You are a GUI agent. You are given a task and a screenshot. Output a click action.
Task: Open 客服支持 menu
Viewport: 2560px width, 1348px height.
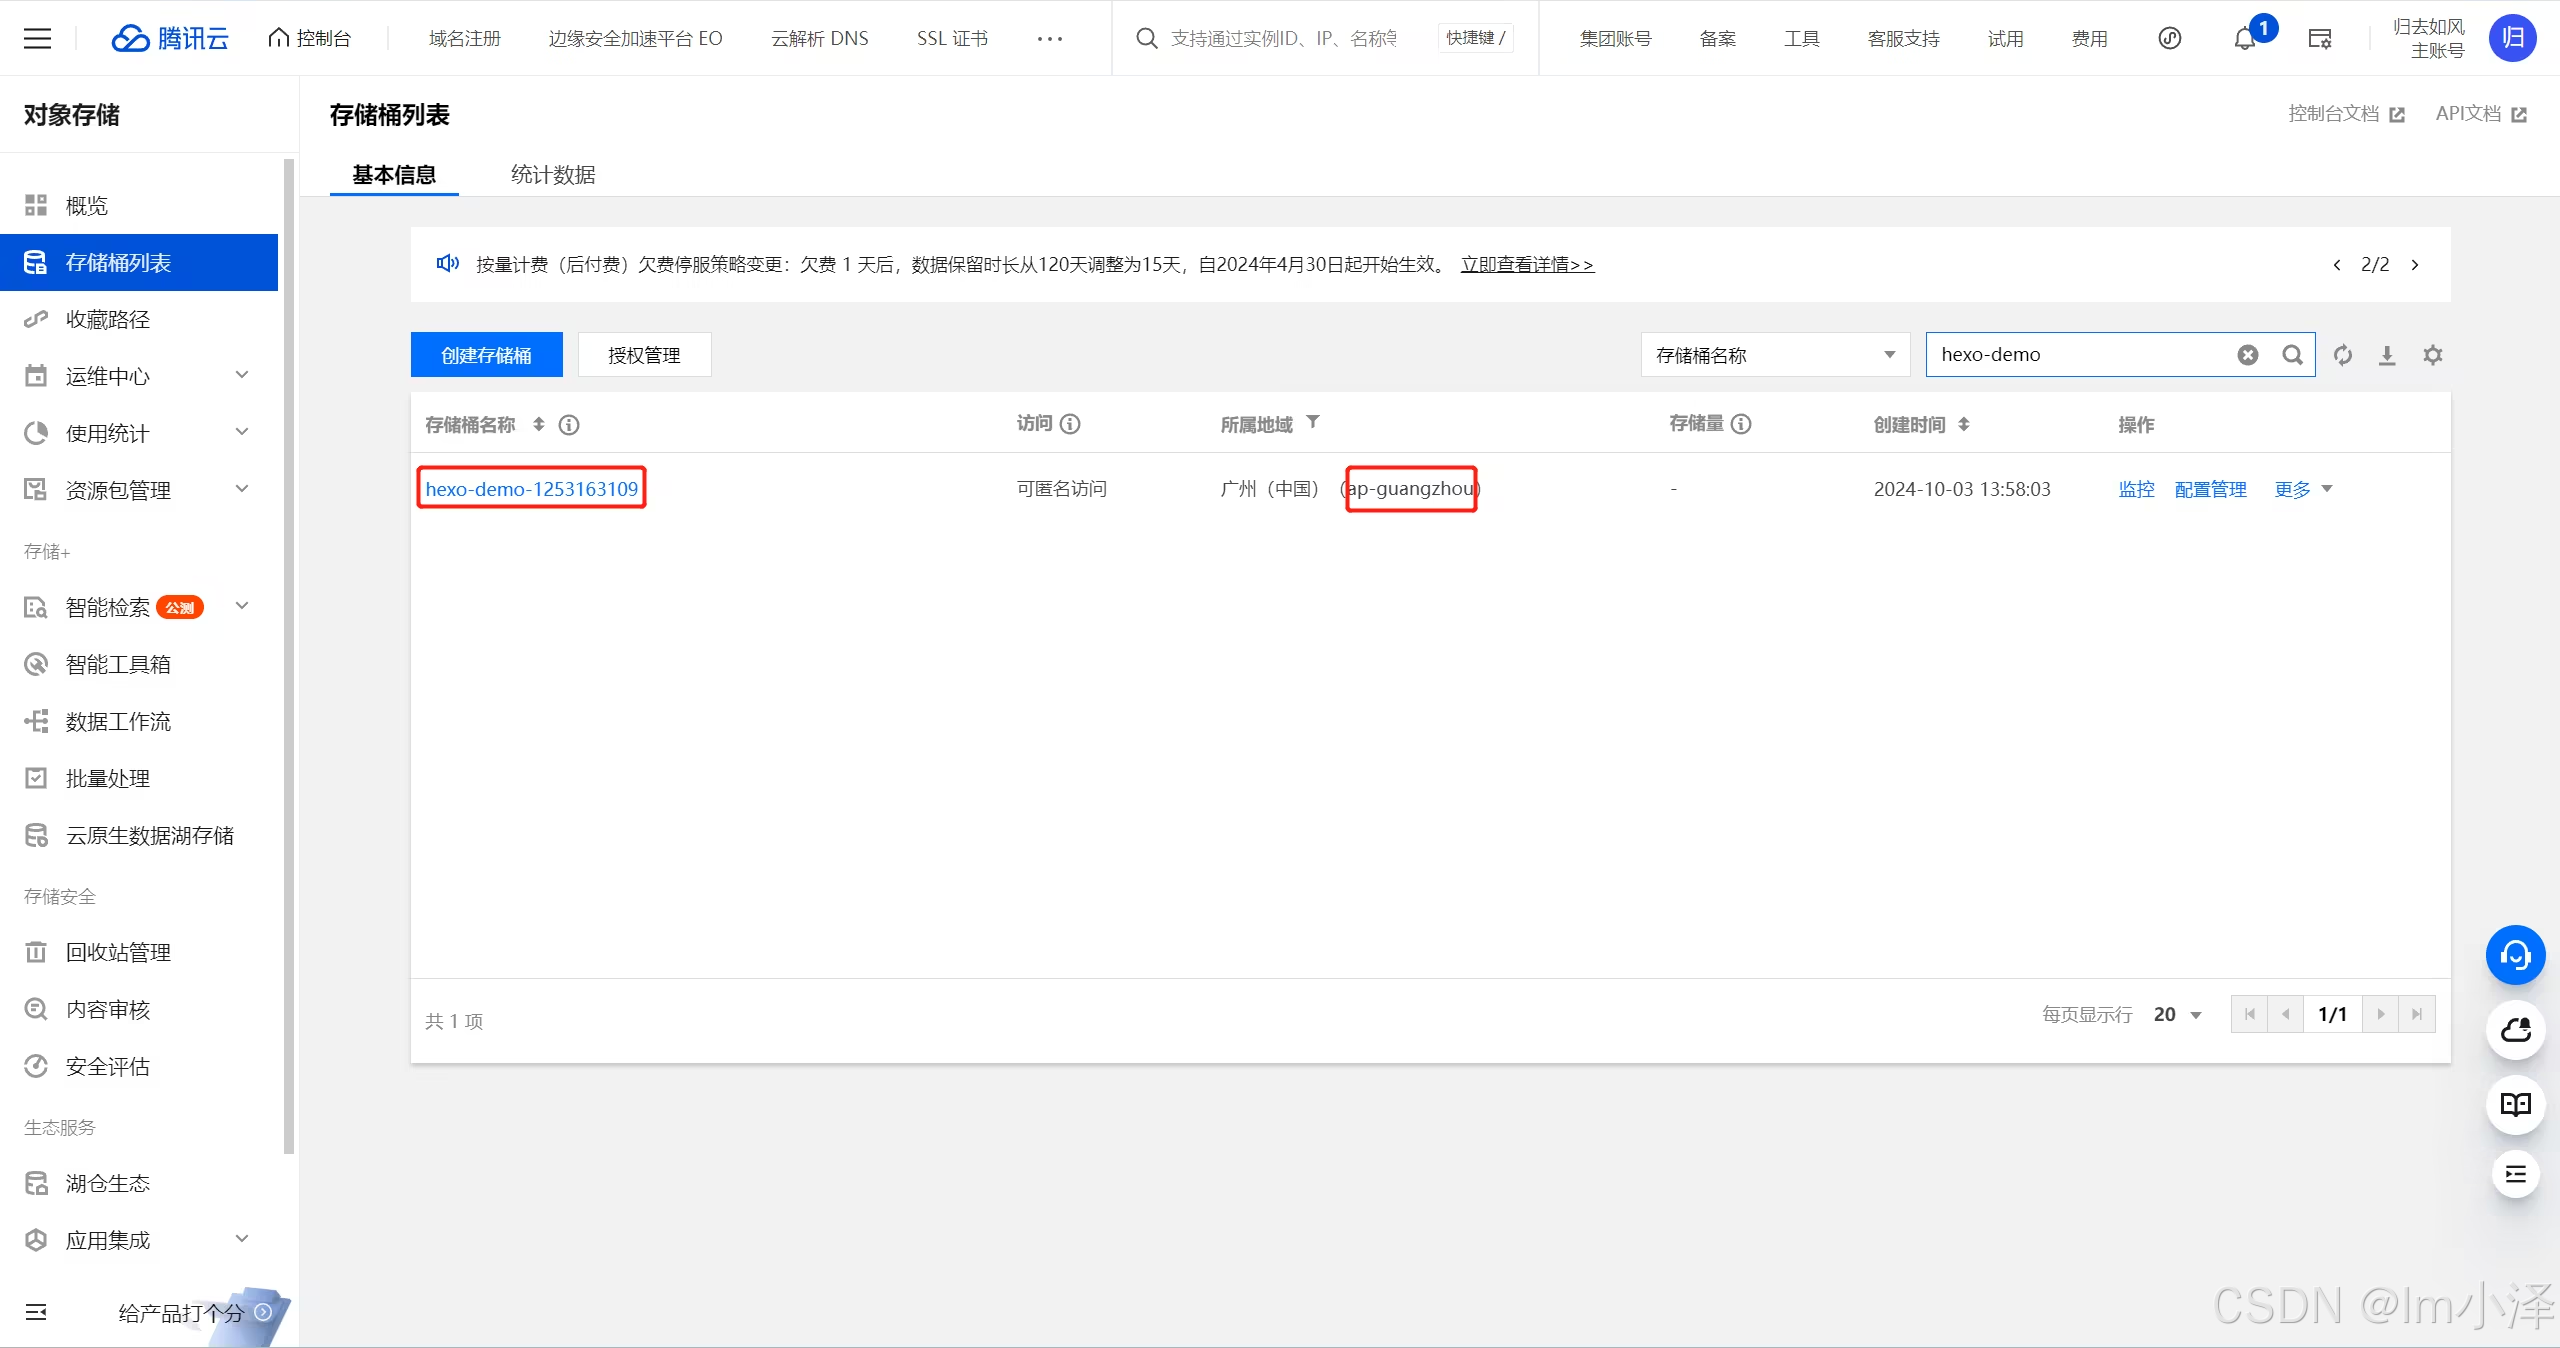1903,38
